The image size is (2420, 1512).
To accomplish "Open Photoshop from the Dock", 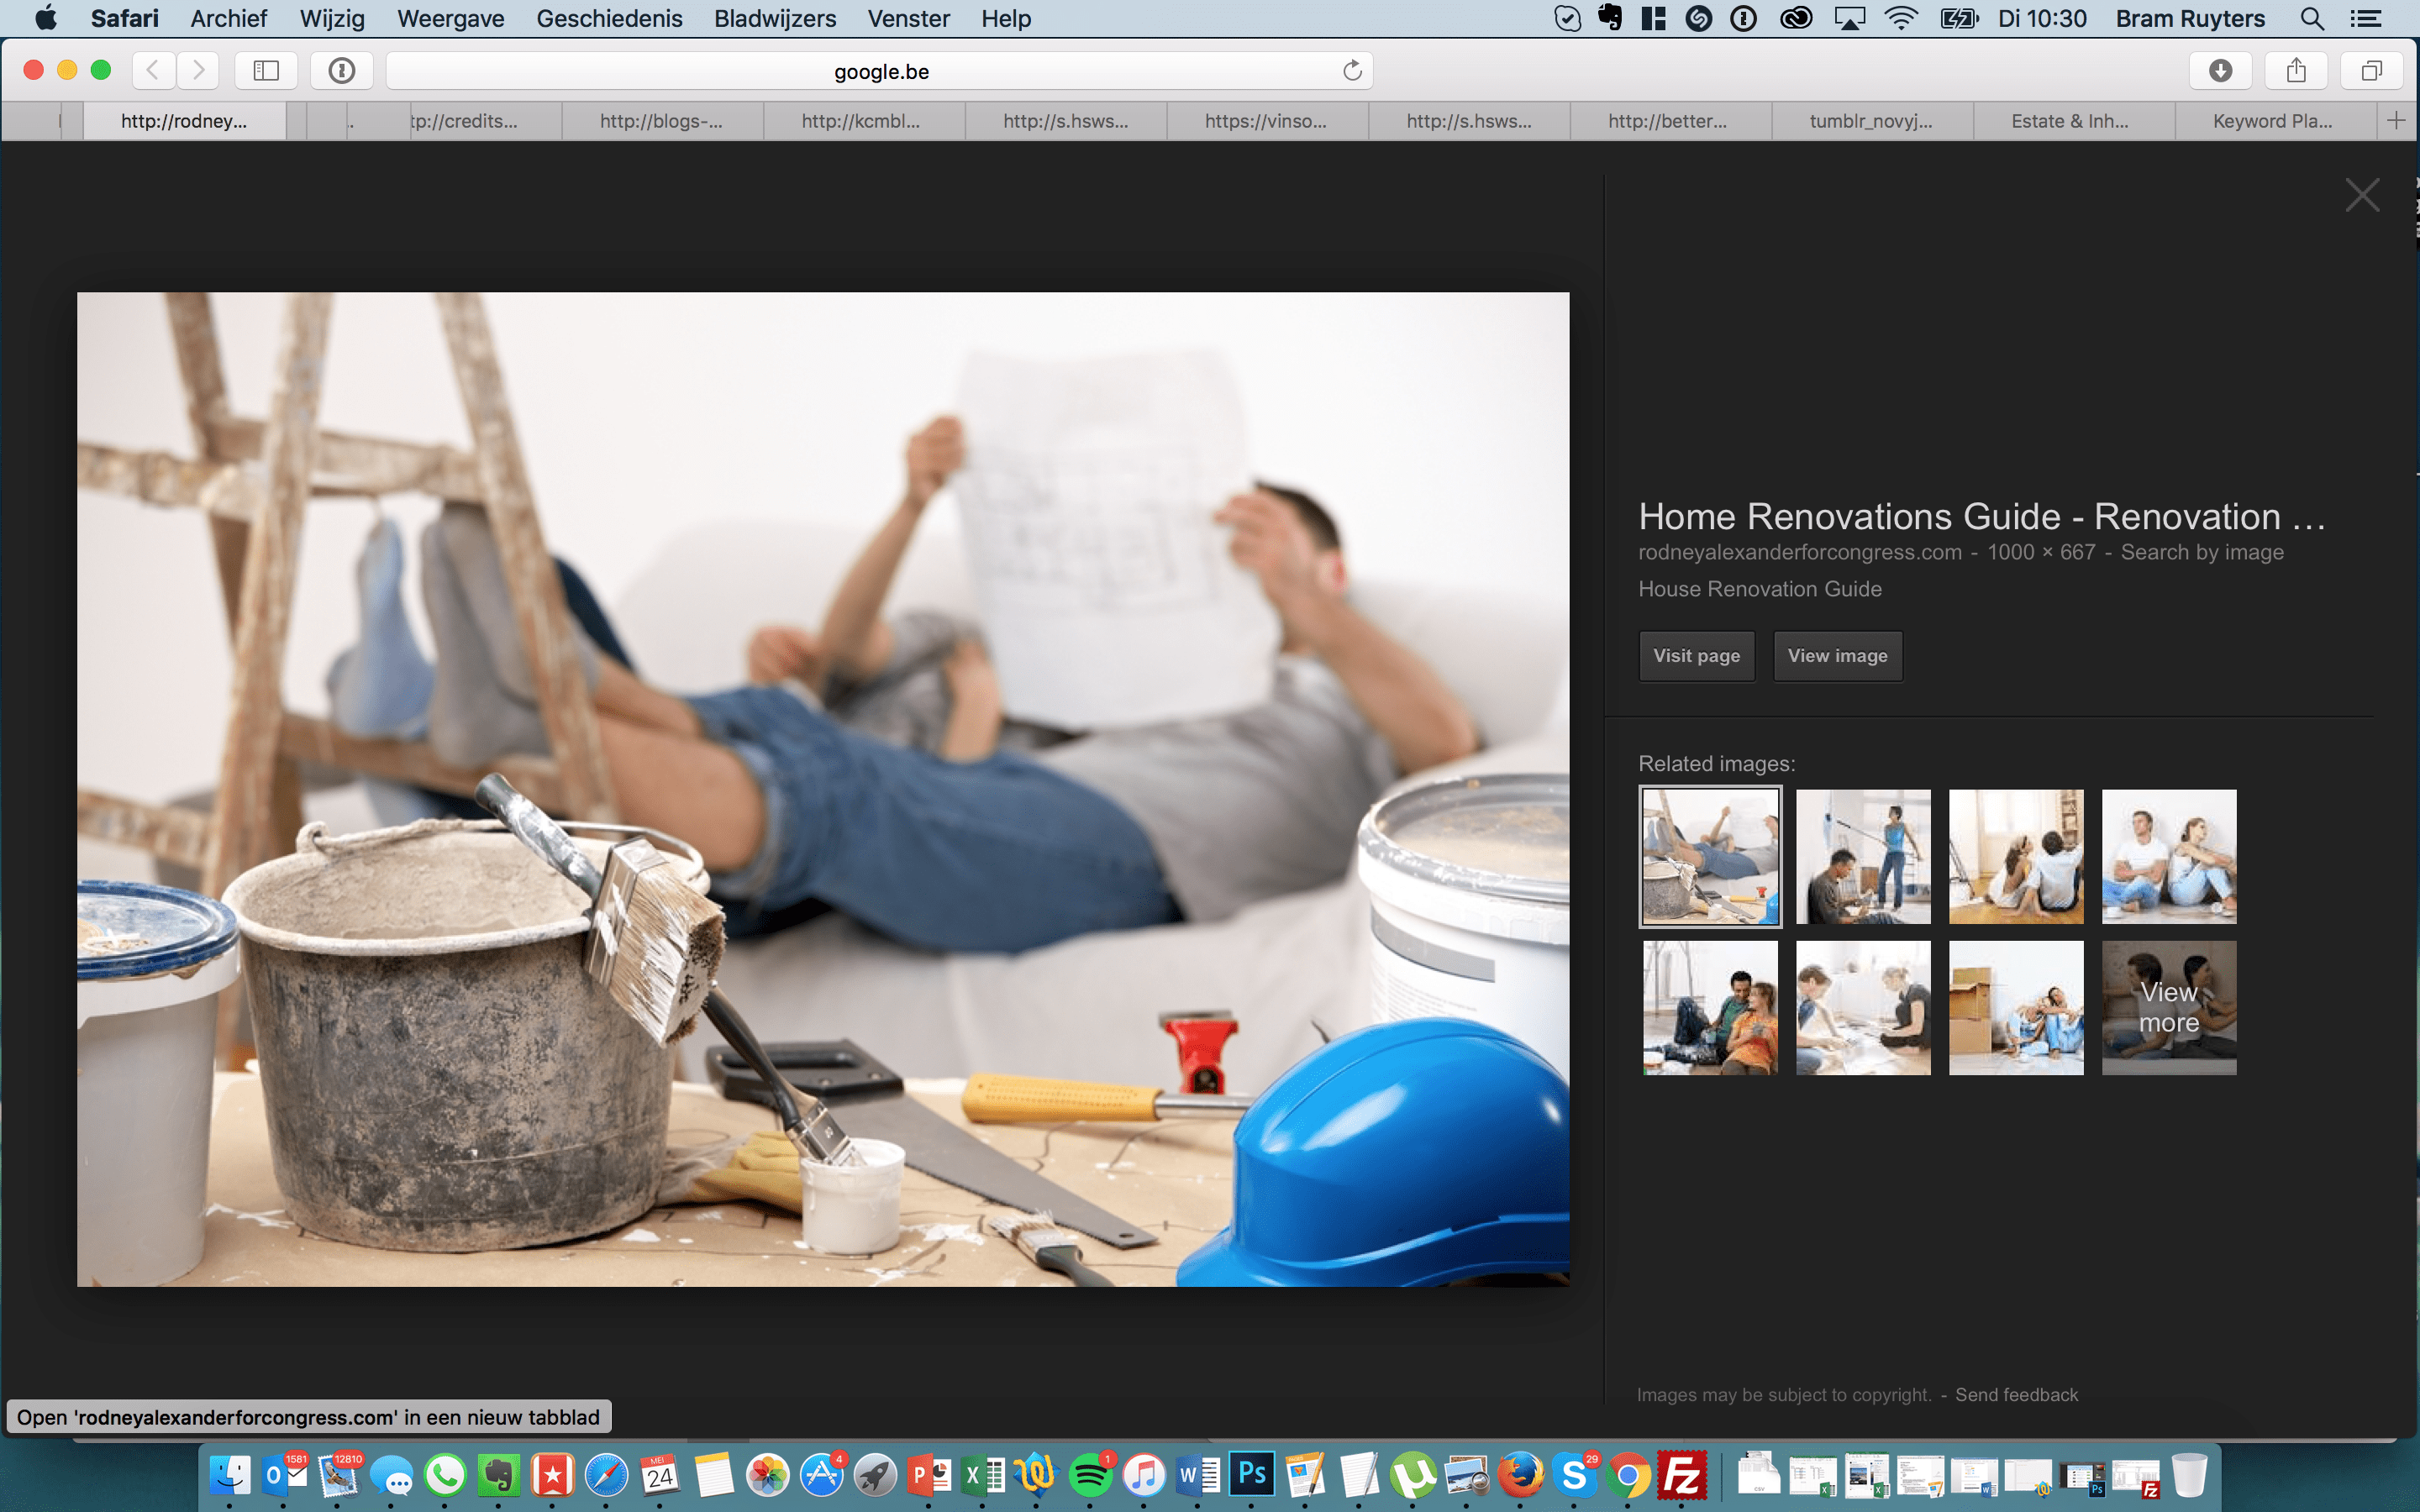I will (1252, 1475).
